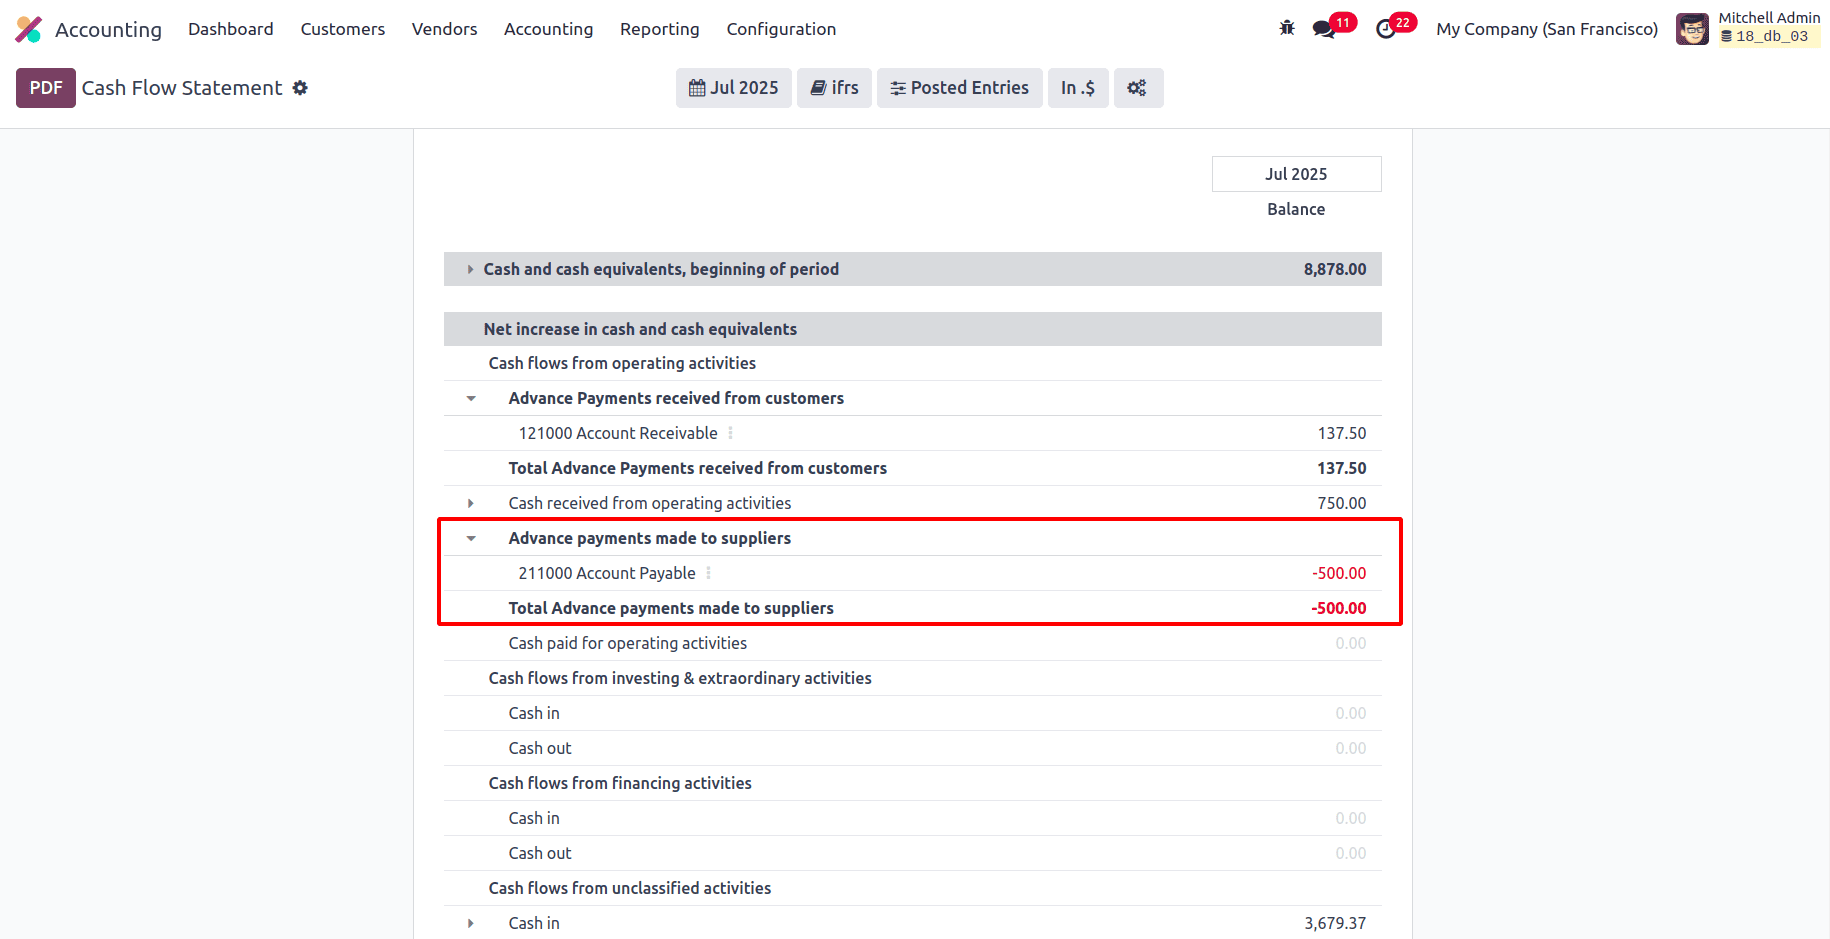Viewport: 1830px width, 939px height.
Task: Collapse Advance payments made to suppliers
Action: [x=470, y=538]
